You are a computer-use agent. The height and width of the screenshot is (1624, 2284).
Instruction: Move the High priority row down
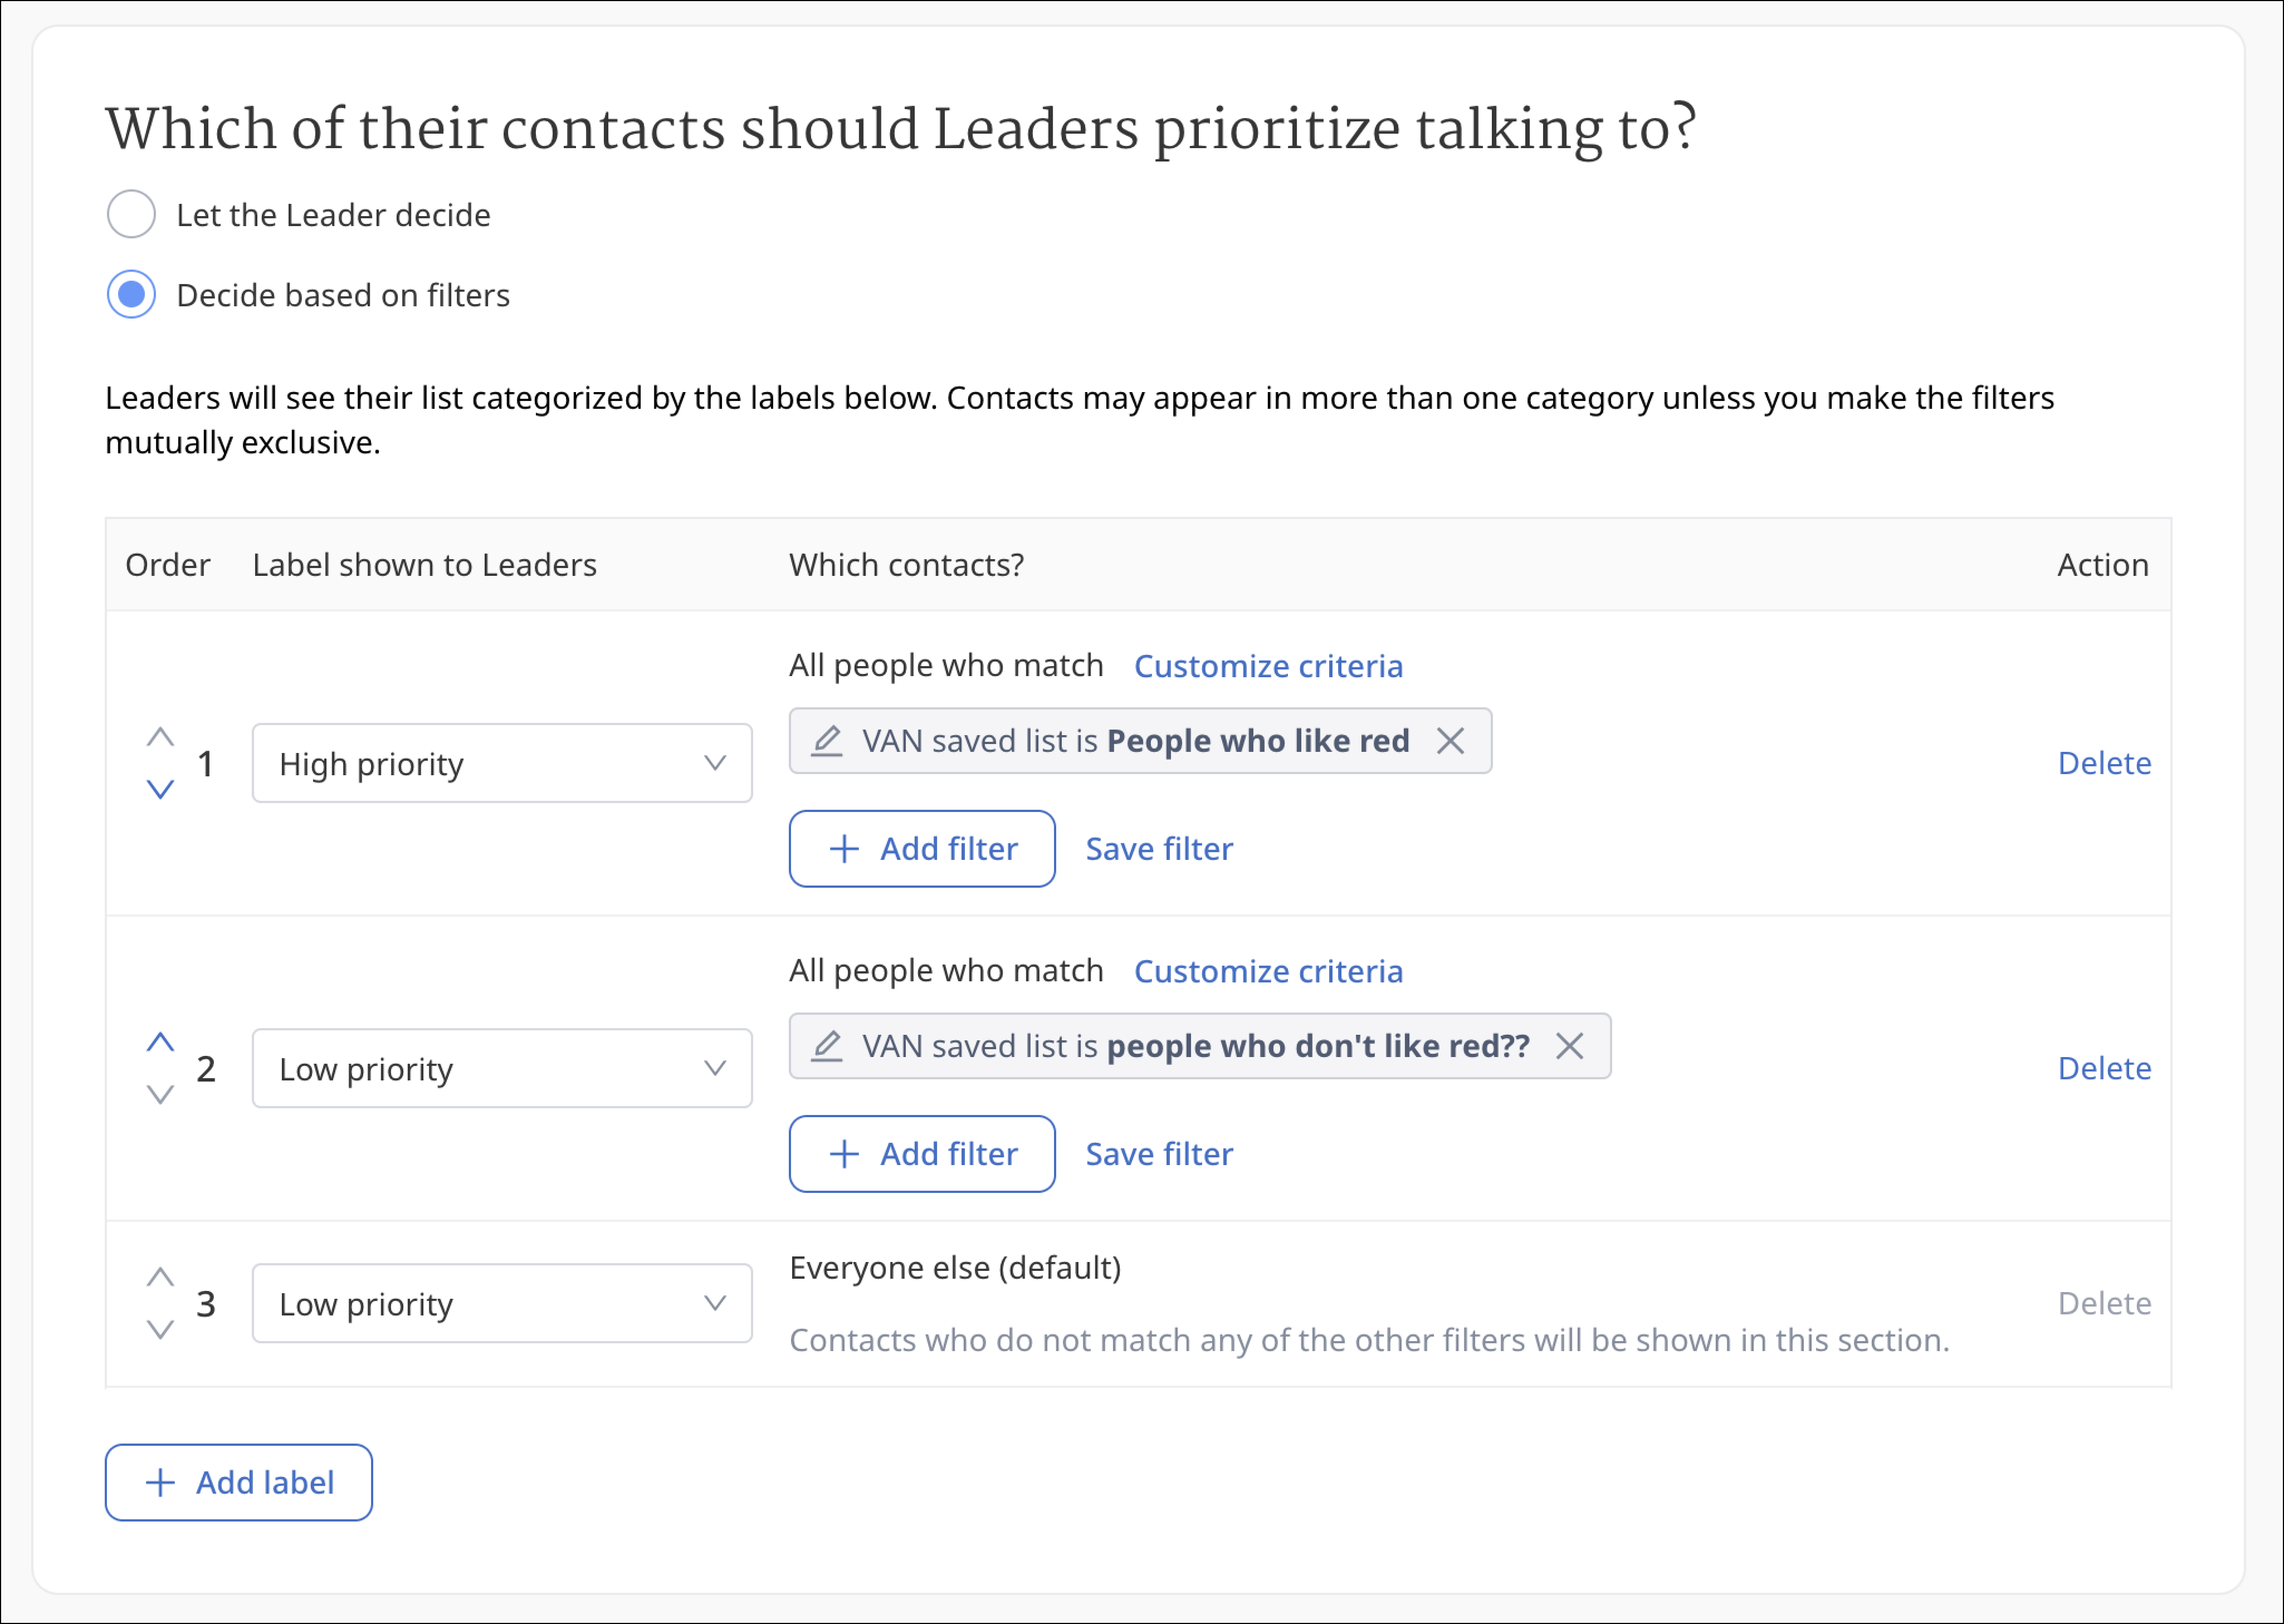pos(160,790)
